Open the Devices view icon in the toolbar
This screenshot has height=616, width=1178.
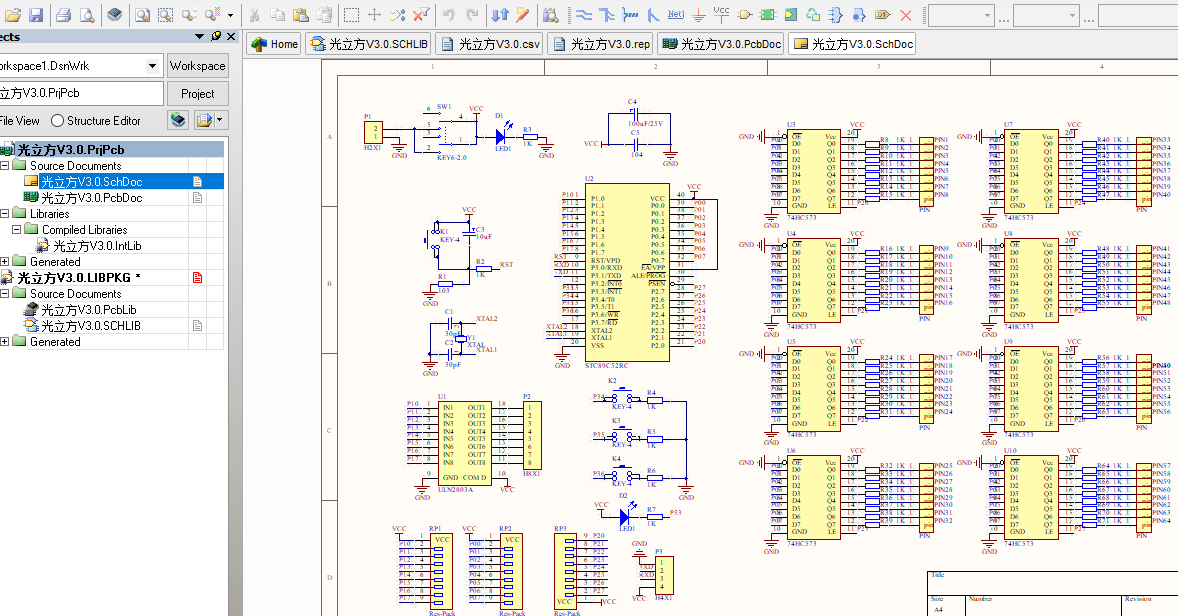tap(114, 14)
